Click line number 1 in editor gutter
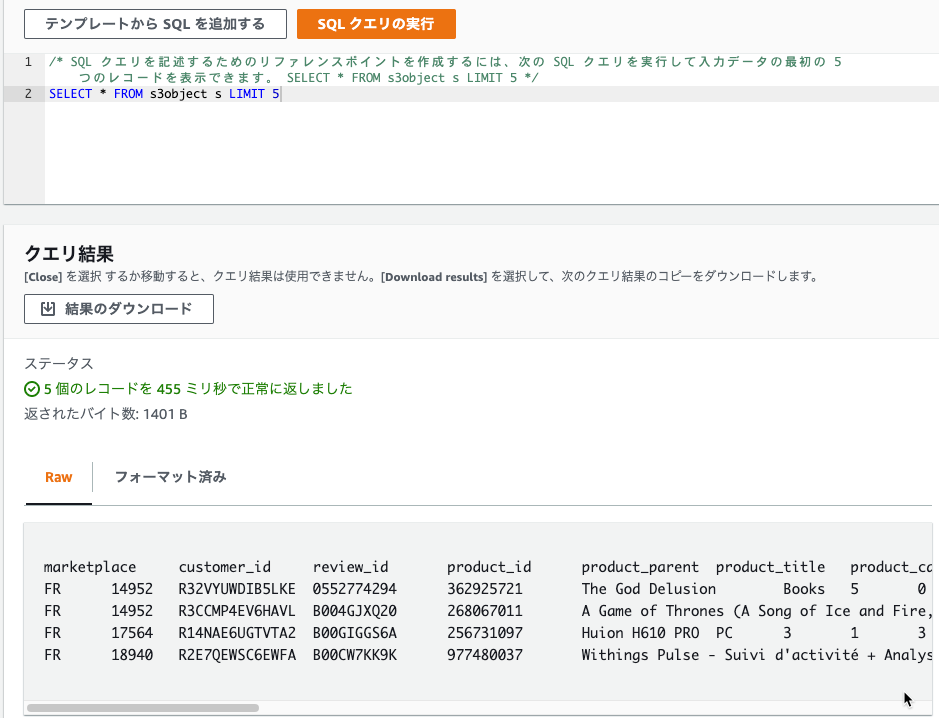 [x=28, y=62]
